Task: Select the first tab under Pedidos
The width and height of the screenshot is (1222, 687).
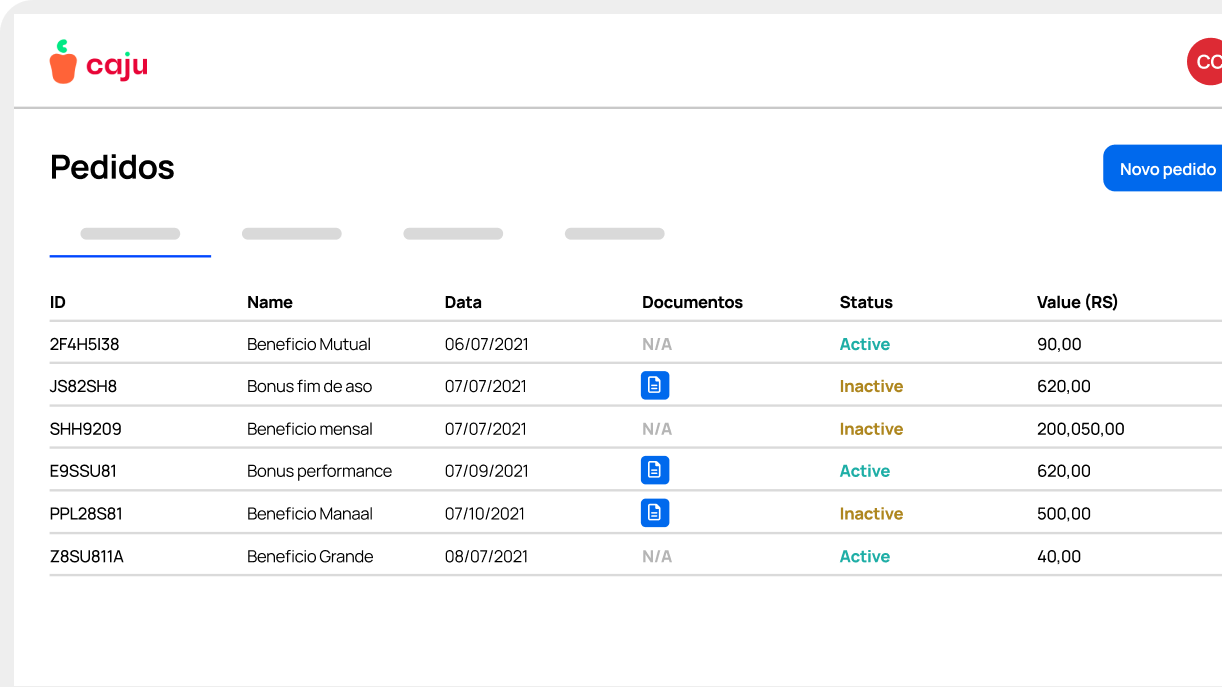Action: tap(130, 233)
